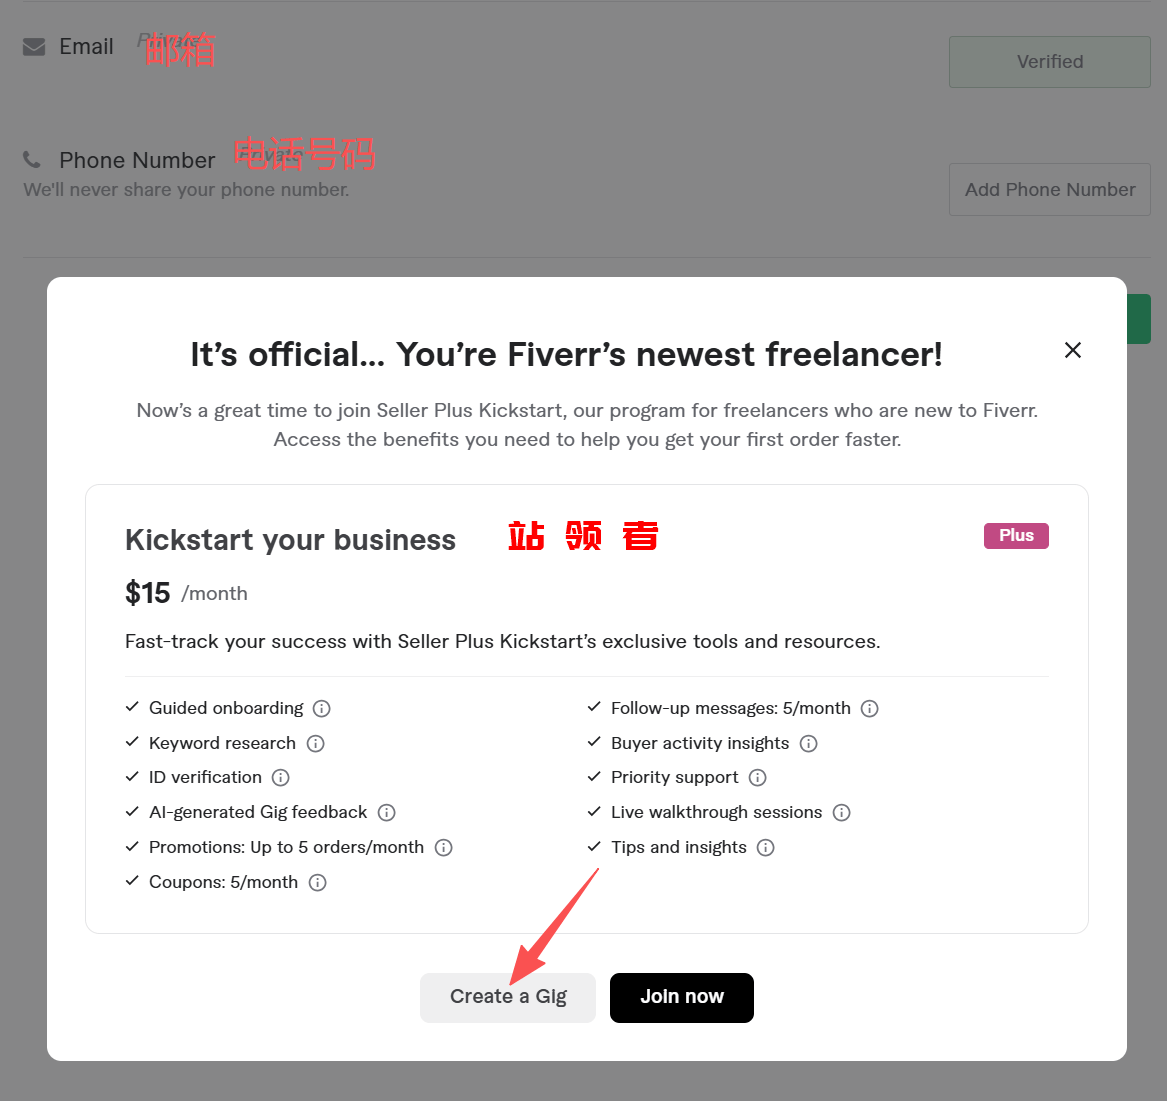Click info icon beside Tips and insights
1167x1101 pixels.
[x=766, y=848]
